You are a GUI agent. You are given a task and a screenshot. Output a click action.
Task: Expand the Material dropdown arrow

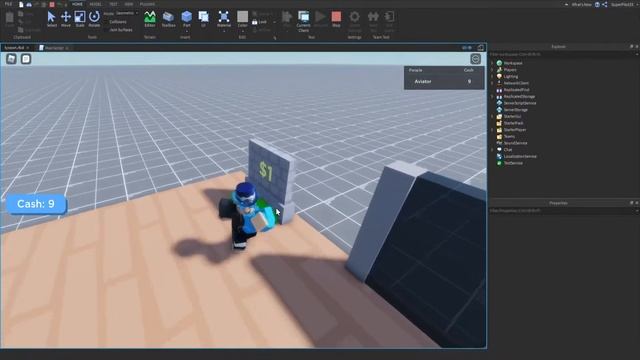coord(224,31)
